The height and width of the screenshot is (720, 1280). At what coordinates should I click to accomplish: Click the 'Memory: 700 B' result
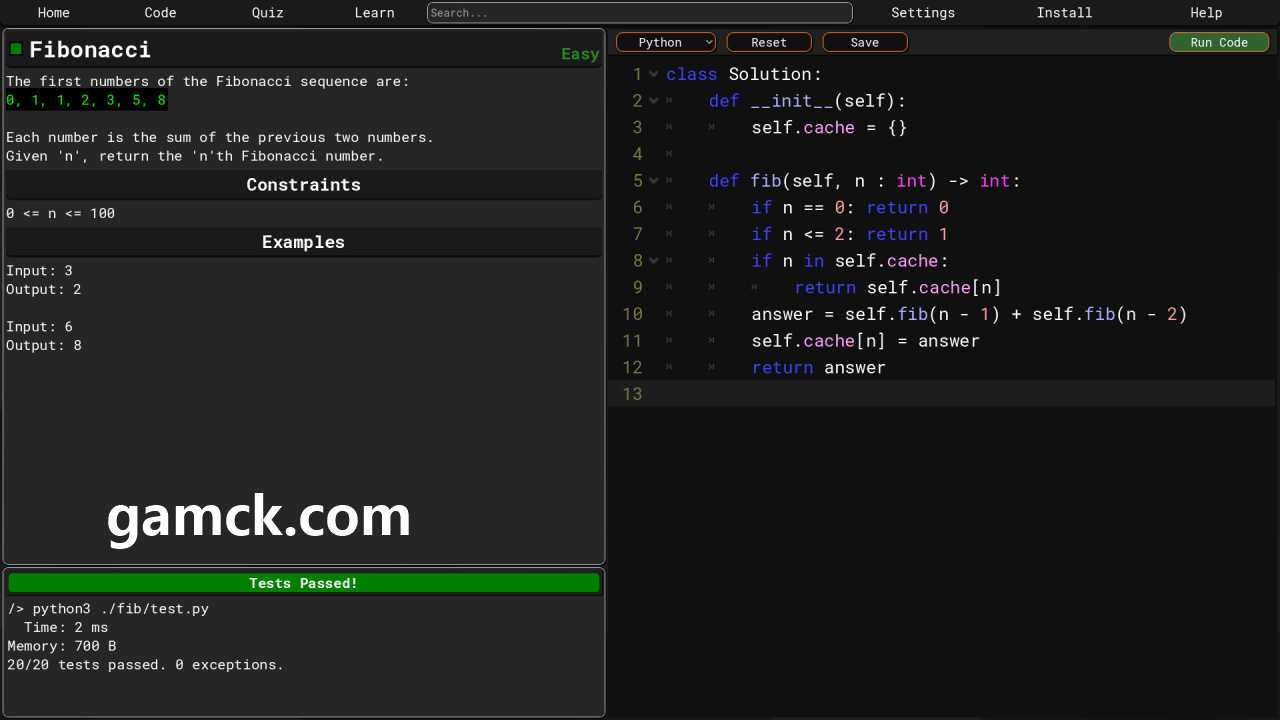tap(62, 646)
